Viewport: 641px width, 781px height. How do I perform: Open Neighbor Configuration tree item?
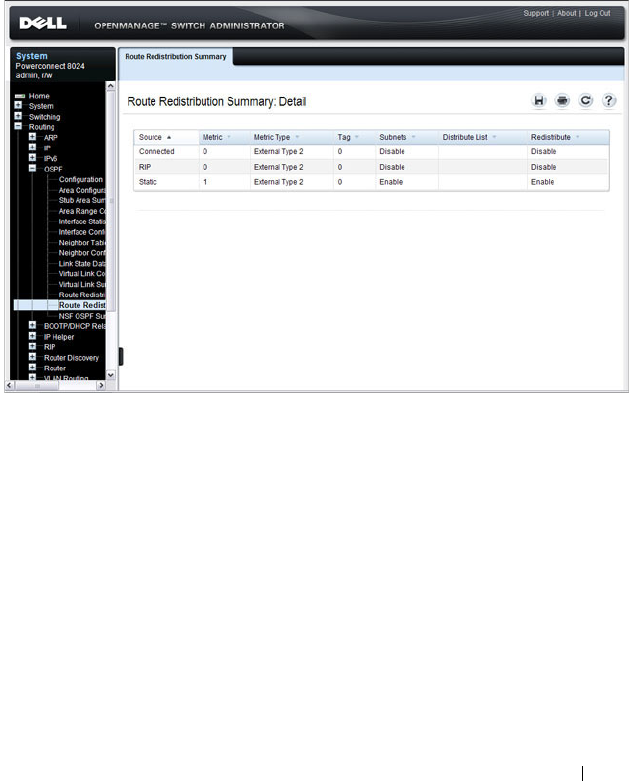click(x=82, y=253)
